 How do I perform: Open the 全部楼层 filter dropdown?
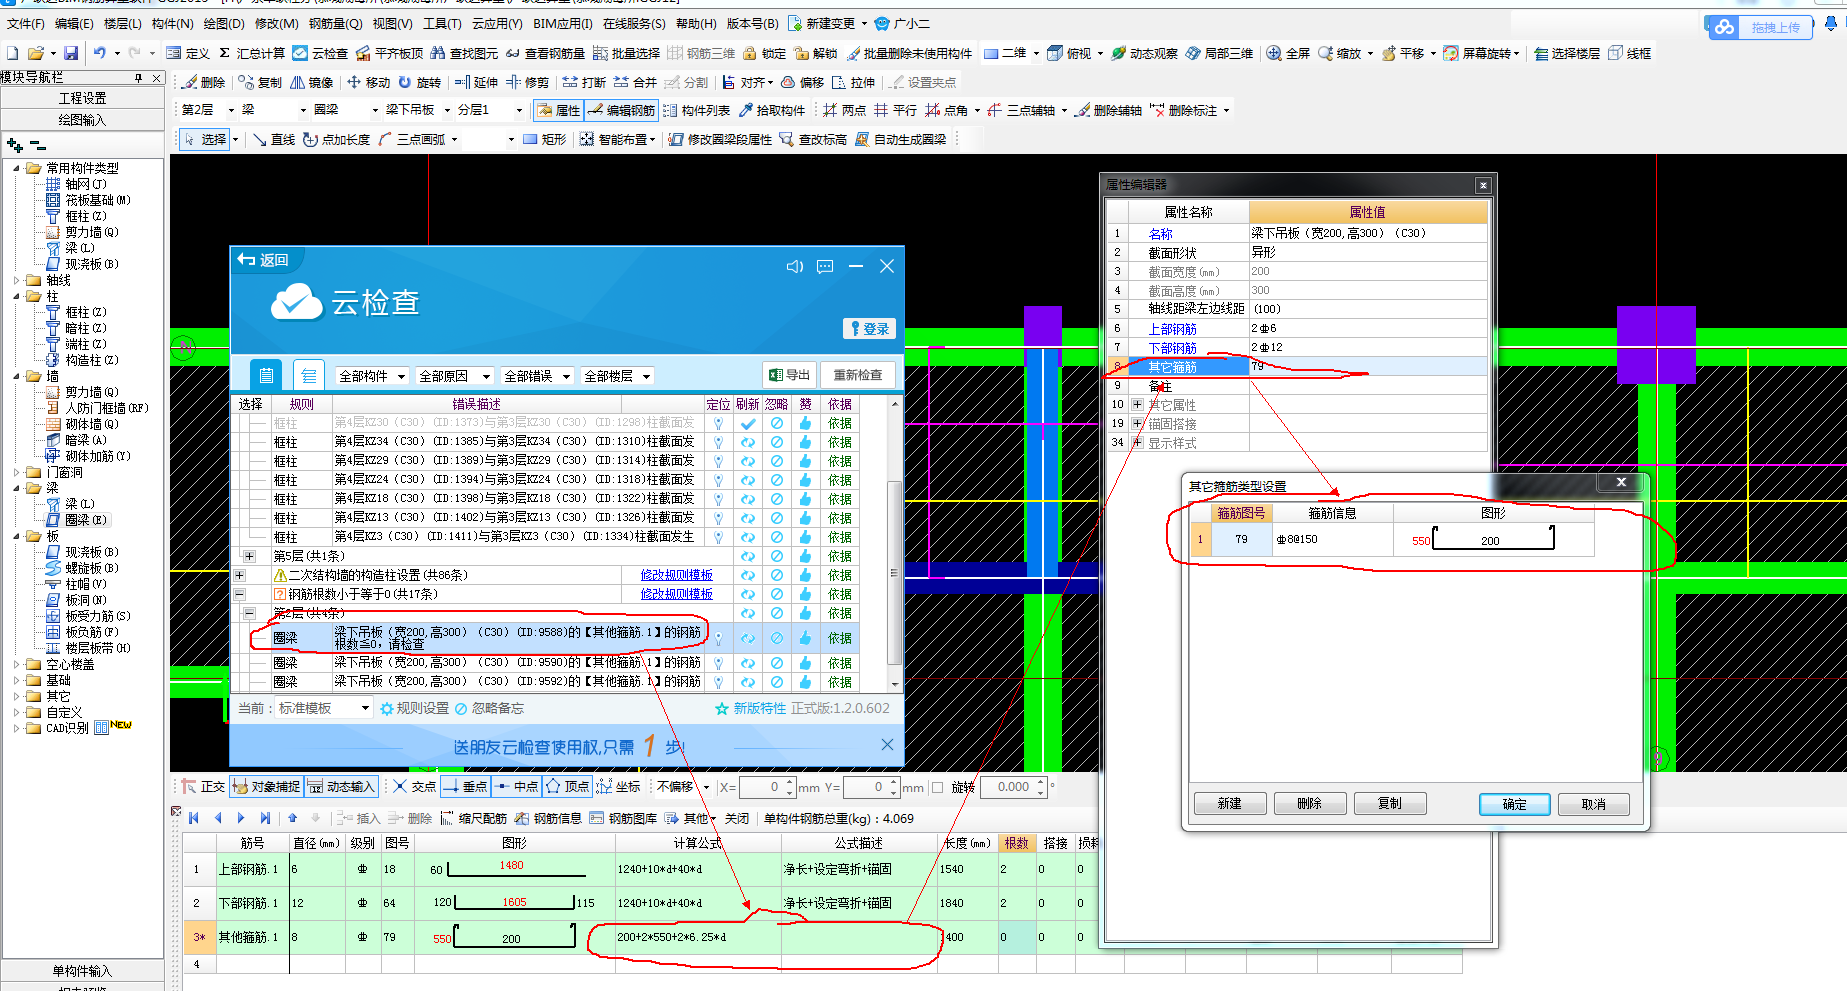coord(617,376)
